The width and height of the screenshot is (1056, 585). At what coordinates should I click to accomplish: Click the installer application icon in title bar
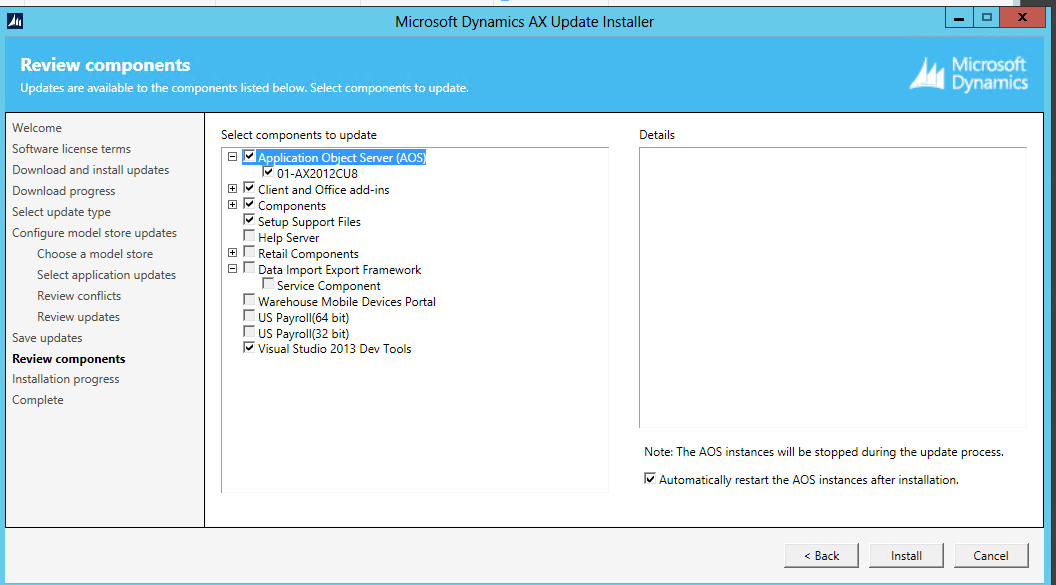(14, 21)
